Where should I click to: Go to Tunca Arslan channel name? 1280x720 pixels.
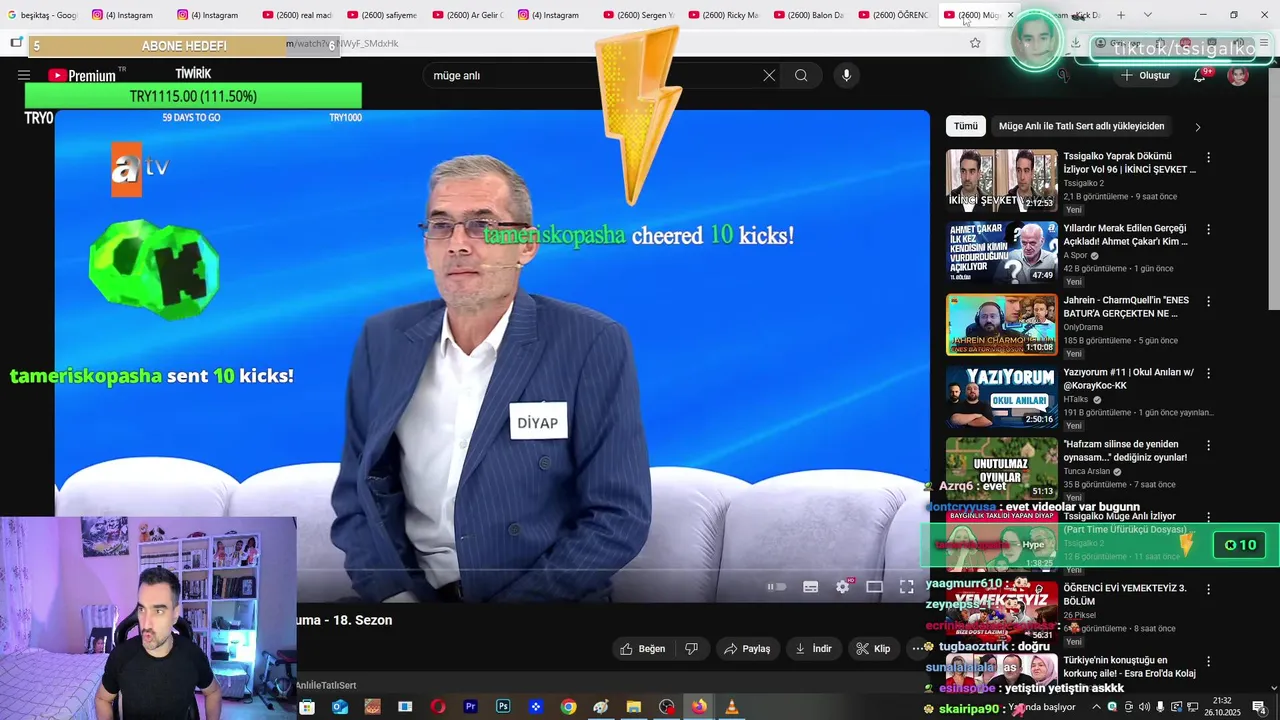[1086, 471]
